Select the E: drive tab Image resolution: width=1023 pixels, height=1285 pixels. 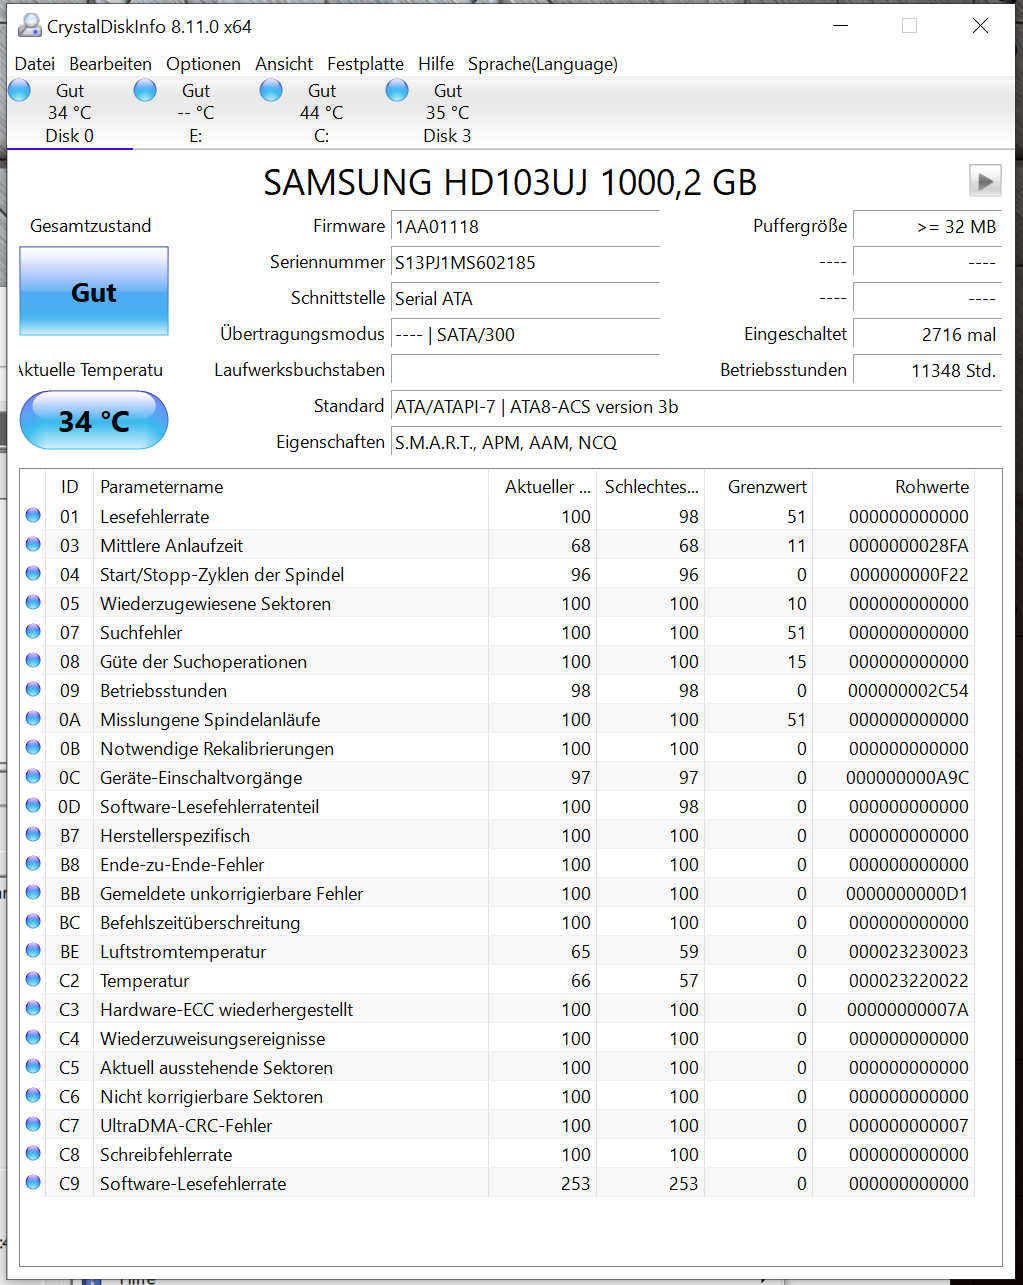coord(196,113)
